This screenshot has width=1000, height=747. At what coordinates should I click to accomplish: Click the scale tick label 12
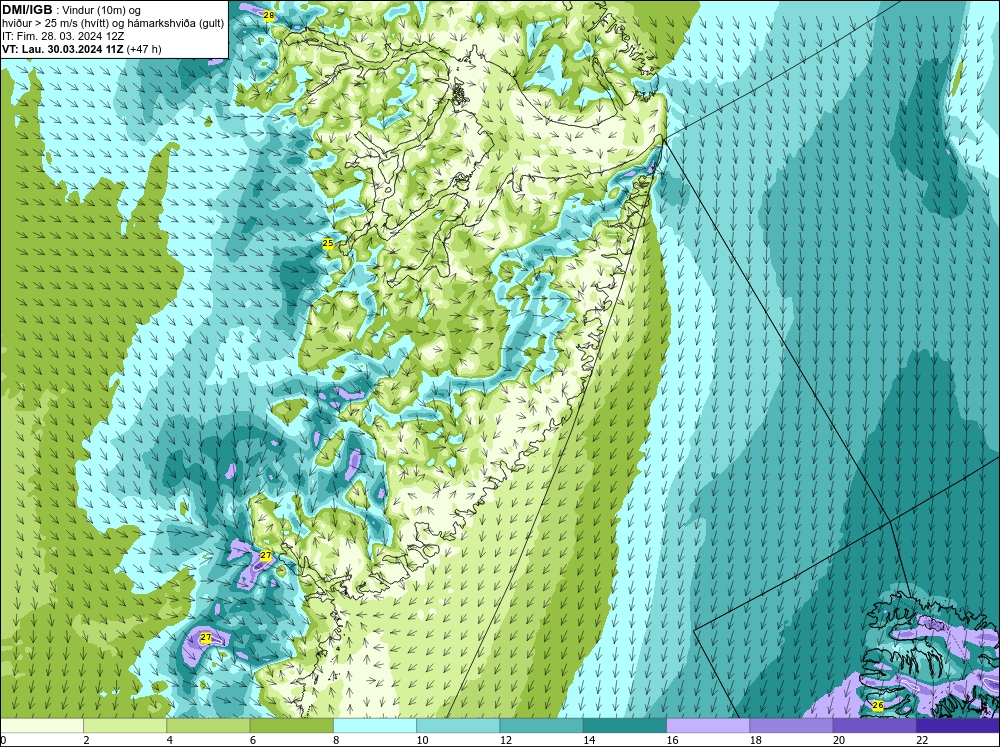(x=506, y=740)
